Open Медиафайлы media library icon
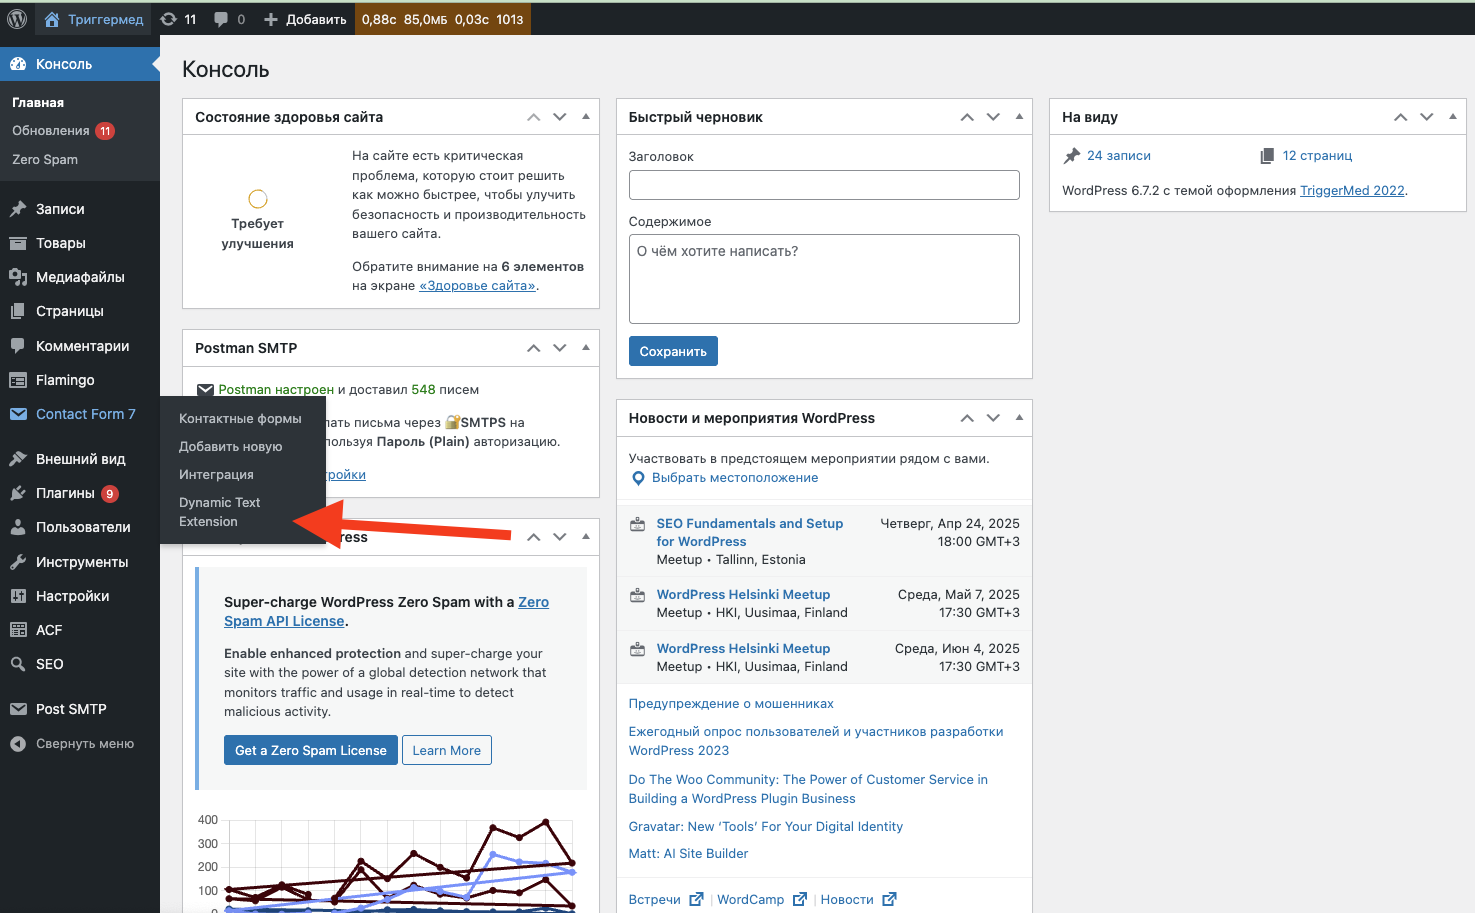 click(18, 277)
